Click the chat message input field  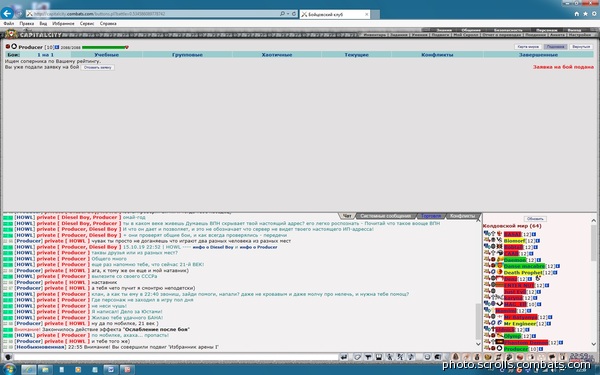pos(176,357)
